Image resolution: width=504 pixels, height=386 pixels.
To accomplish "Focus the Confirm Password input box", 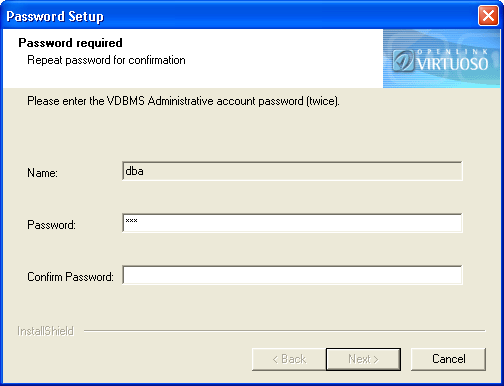I will 292,275.
